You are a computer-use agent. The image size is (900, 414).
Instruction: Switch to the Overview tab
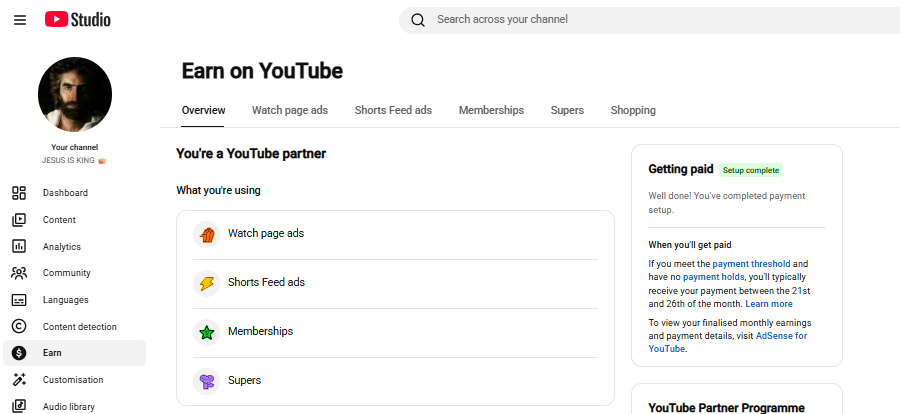tap(203, 110)
